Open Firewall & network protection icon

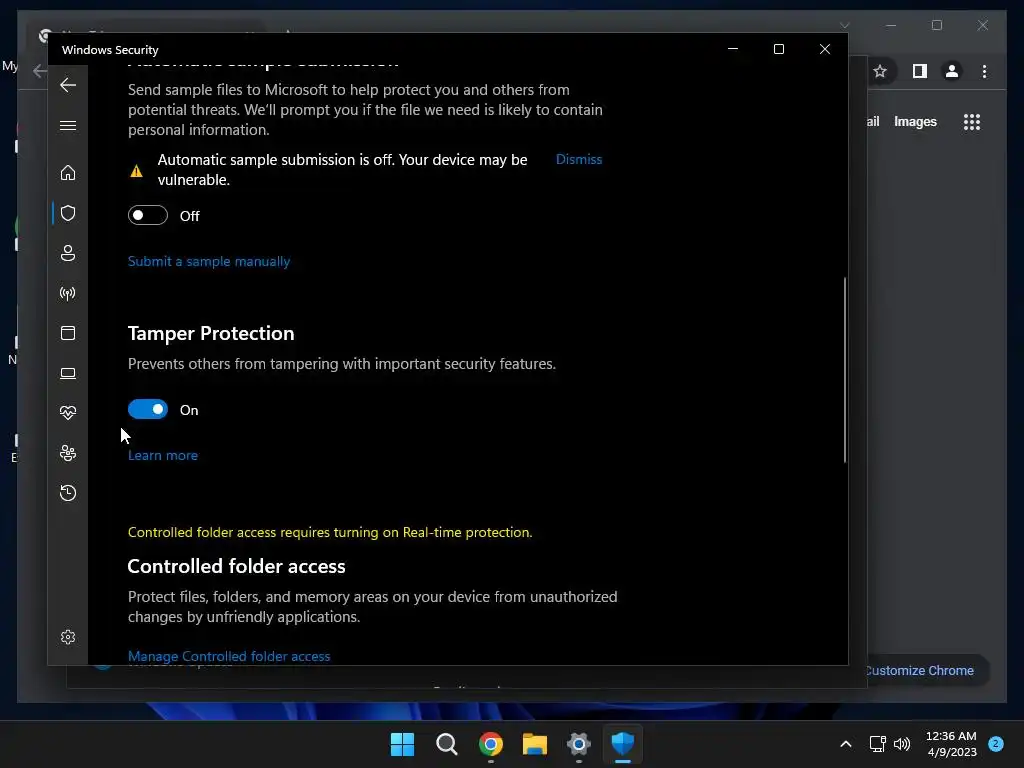[x=68, y=293]
